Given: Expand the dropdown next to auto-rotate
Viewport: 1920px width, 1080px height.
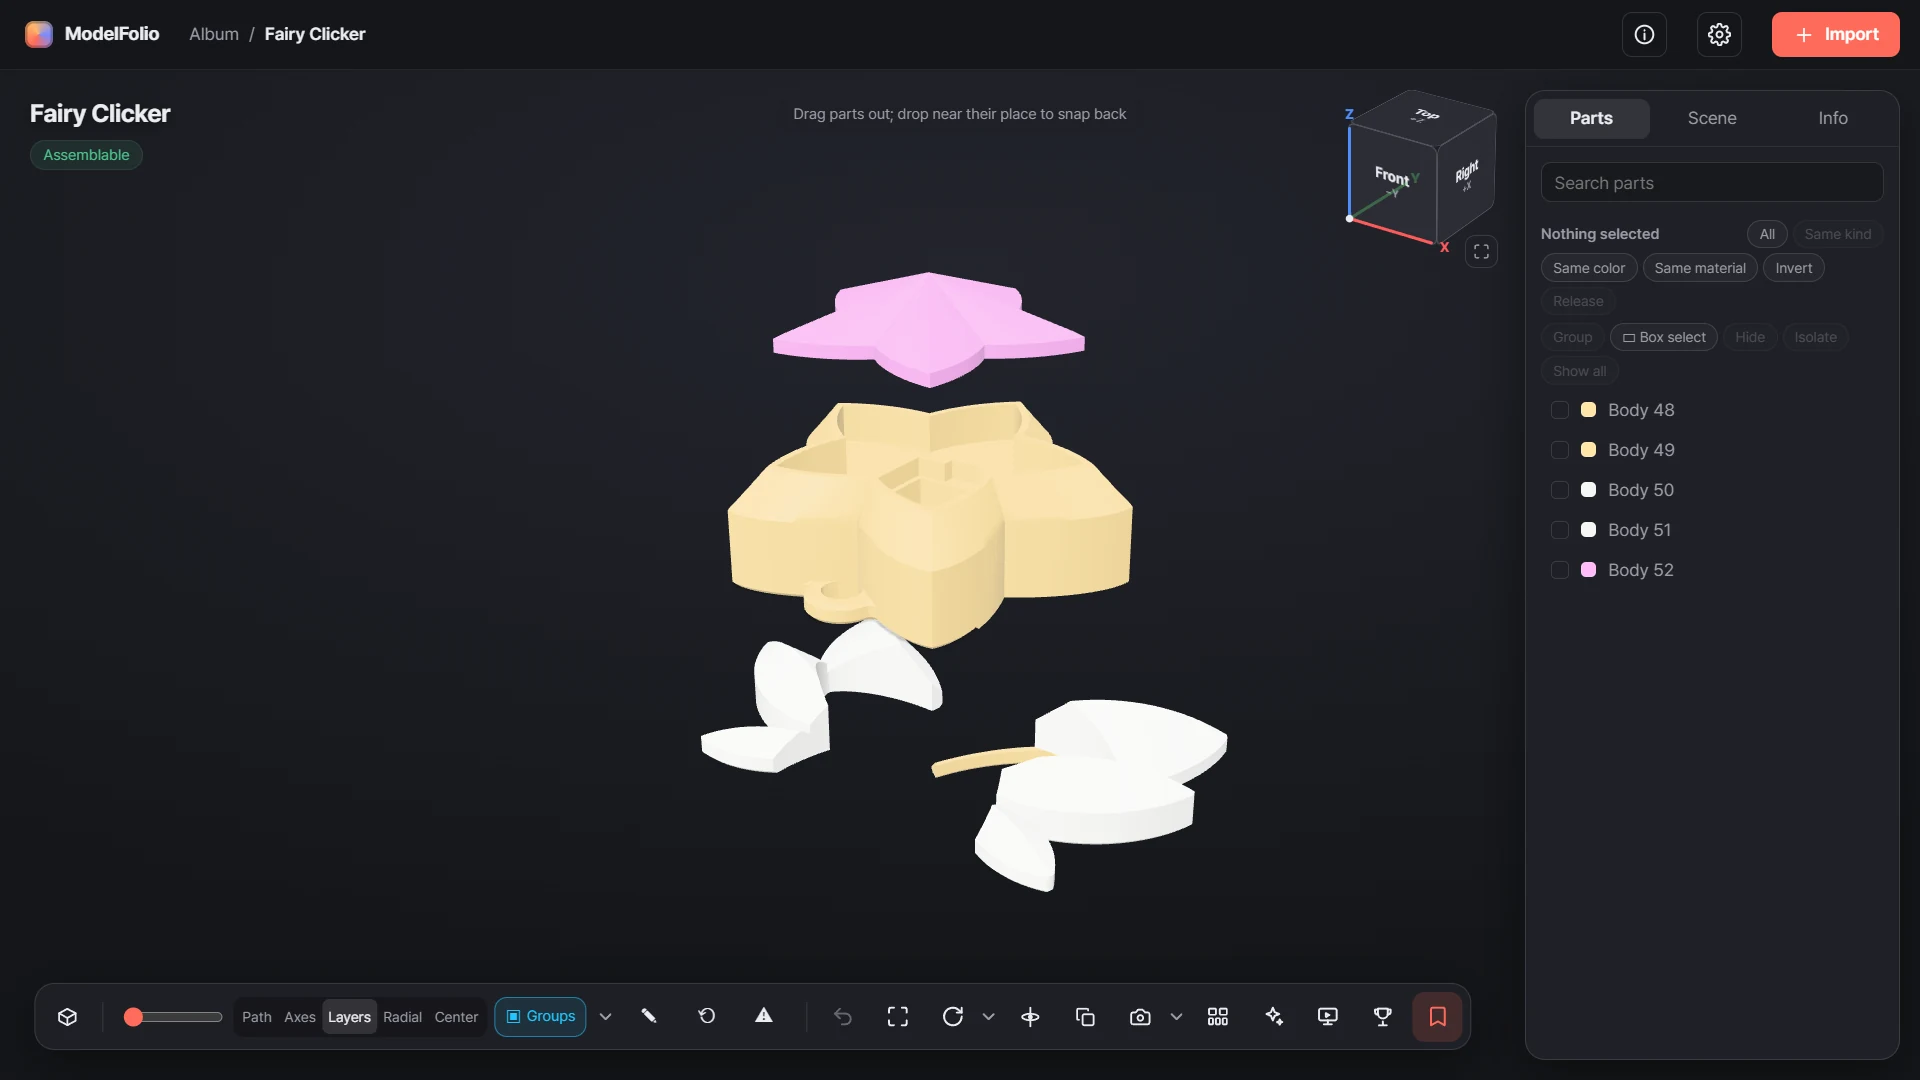Looking at the screenshot, I should point(989,1017).
